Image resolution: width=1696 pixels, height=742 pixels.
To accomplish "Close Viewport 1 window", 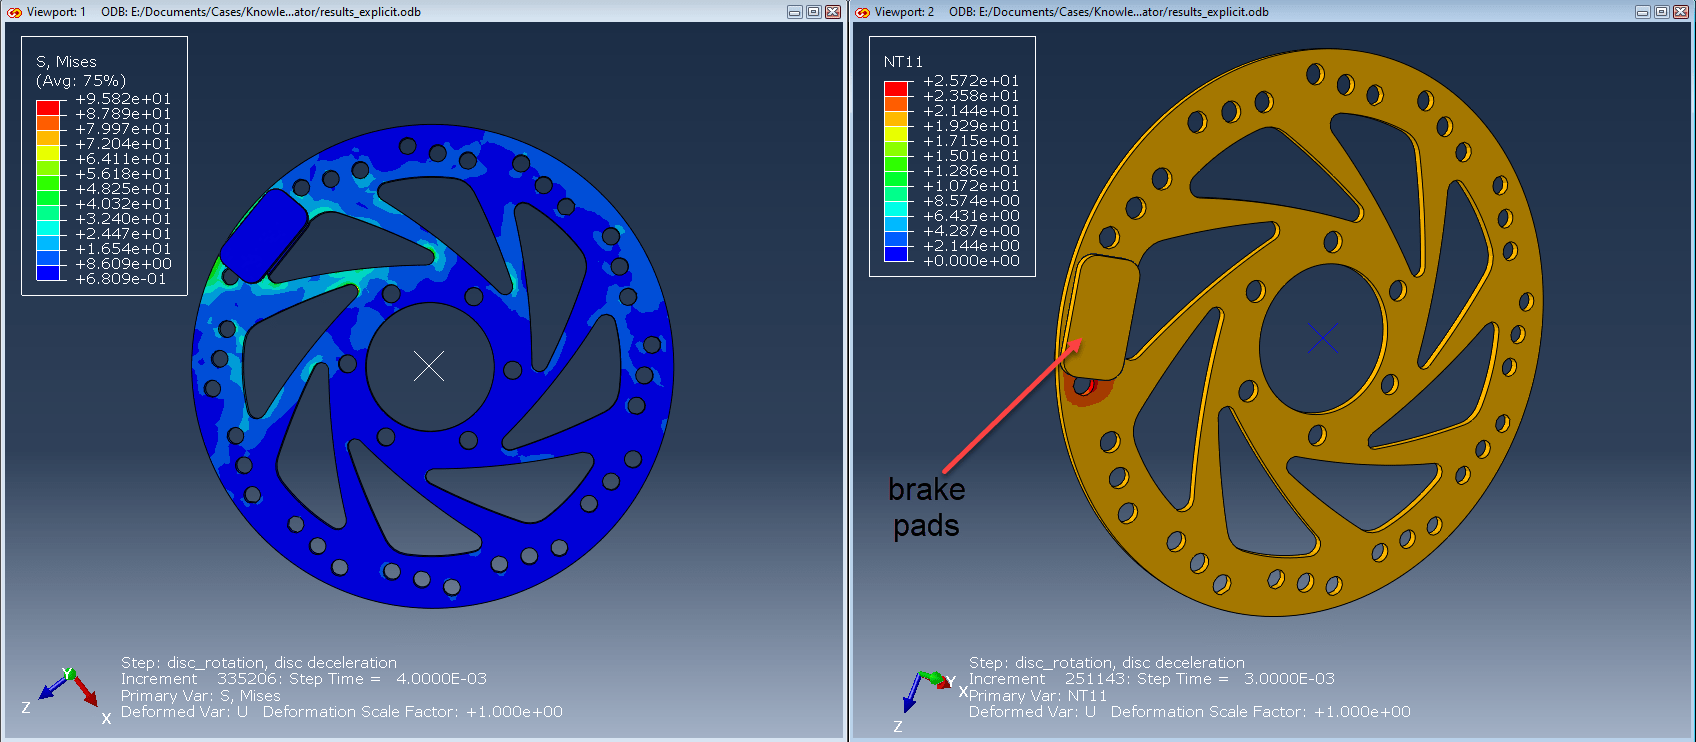I will point(833,12).
